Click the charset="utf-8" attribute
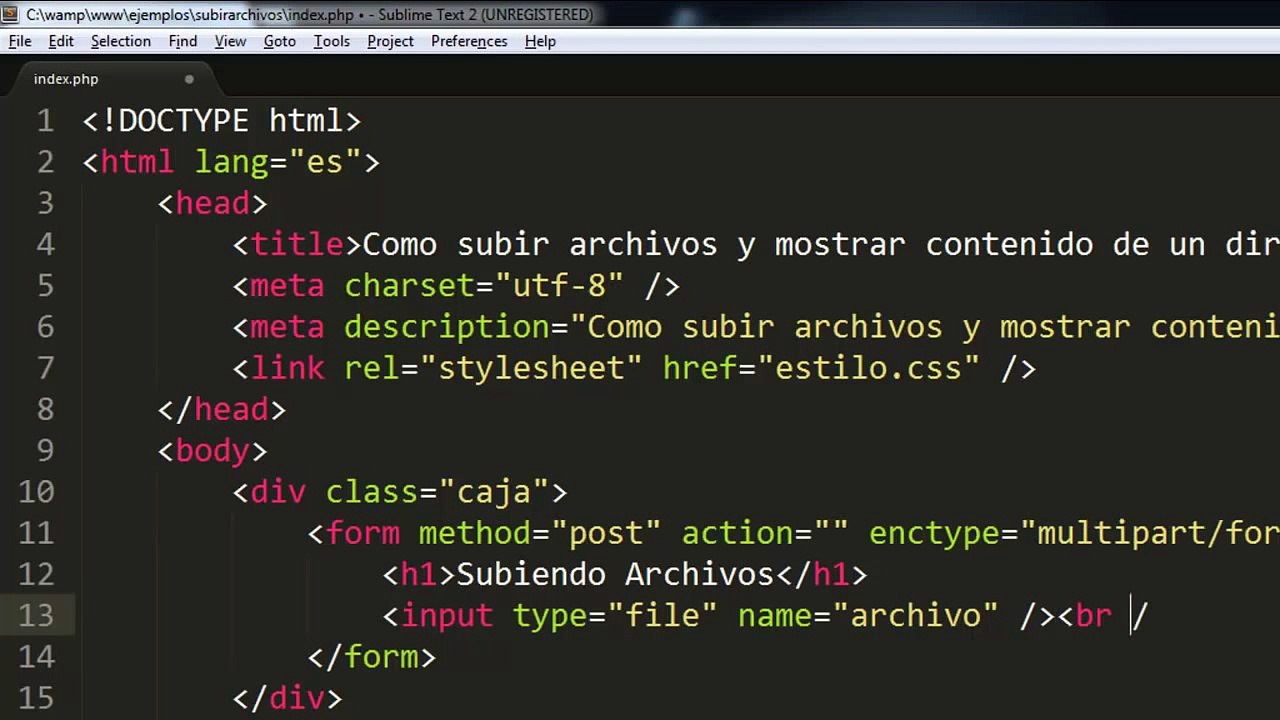 click(484, 286)
